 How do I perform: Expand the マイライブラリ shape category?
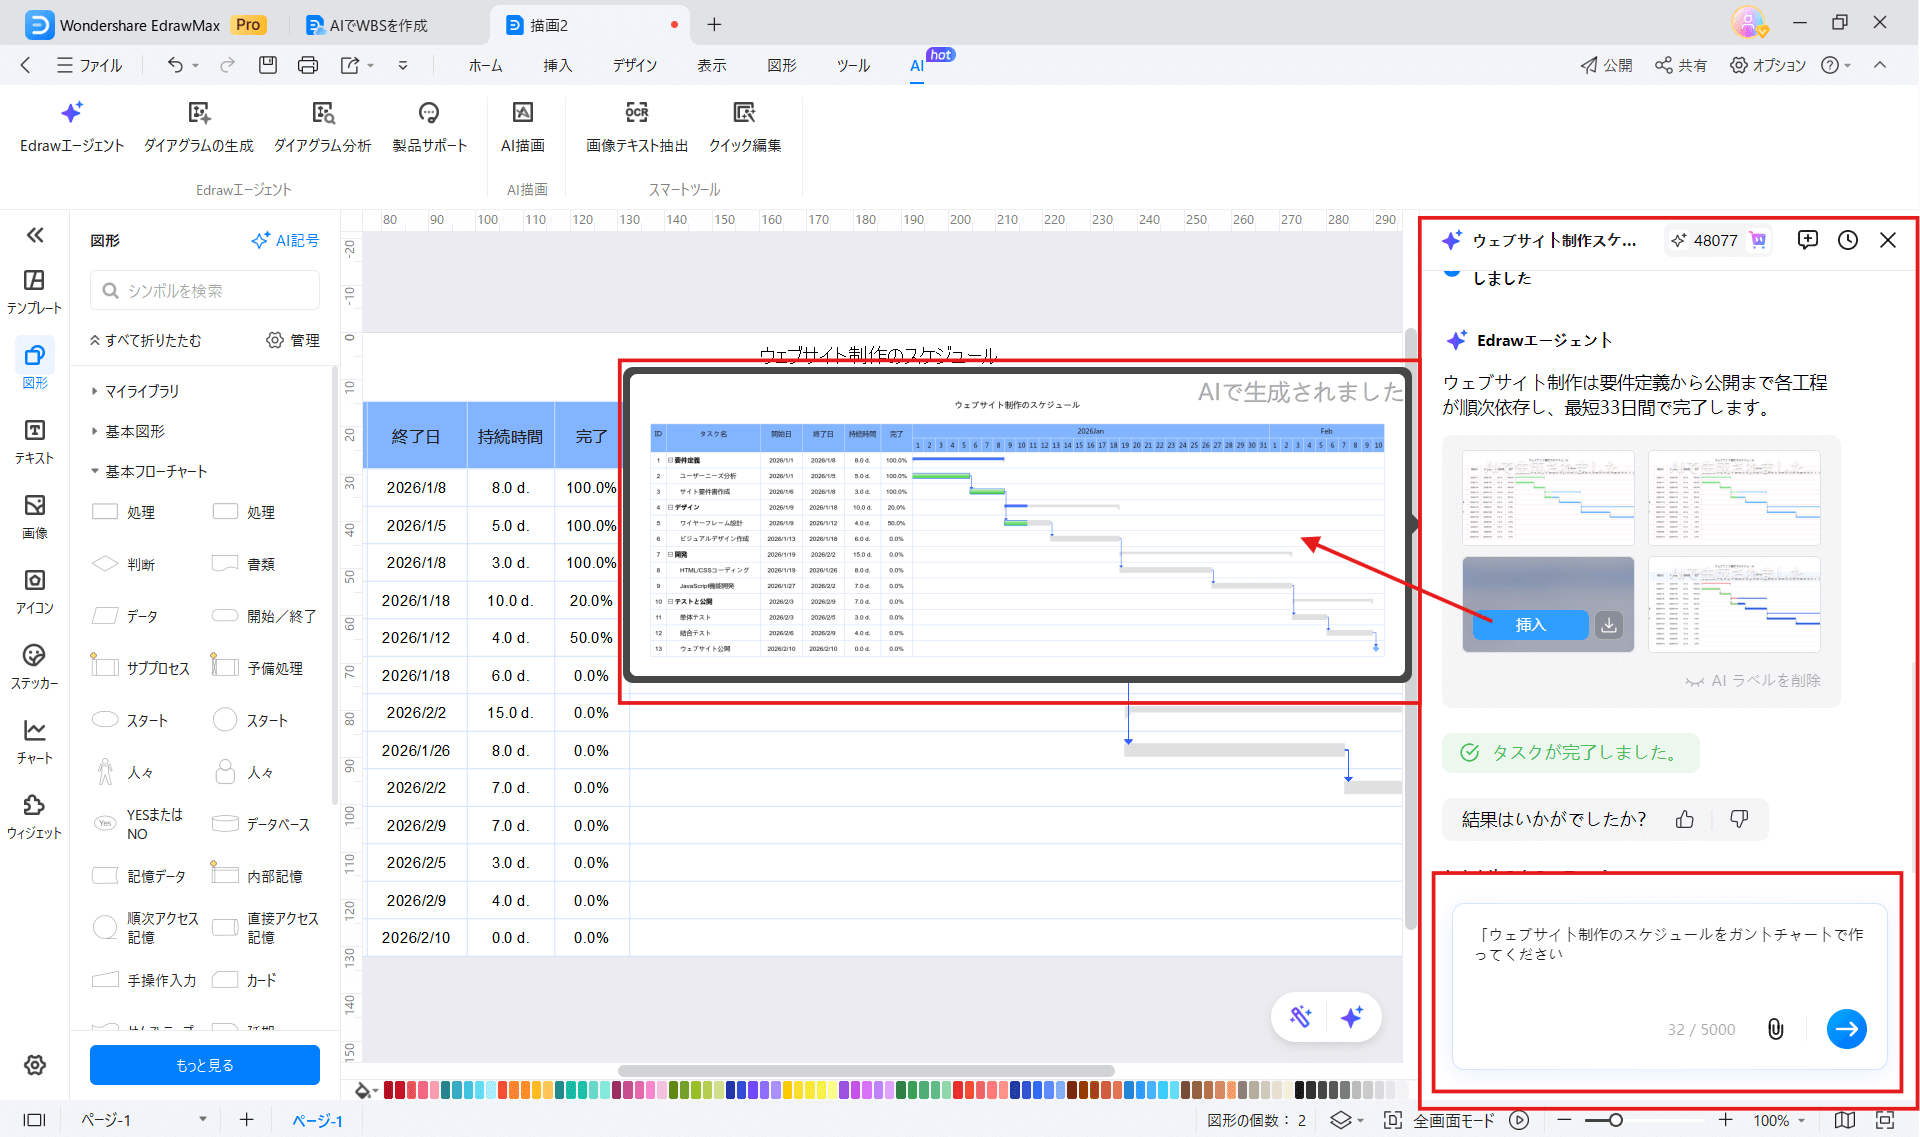click(142, 391)
